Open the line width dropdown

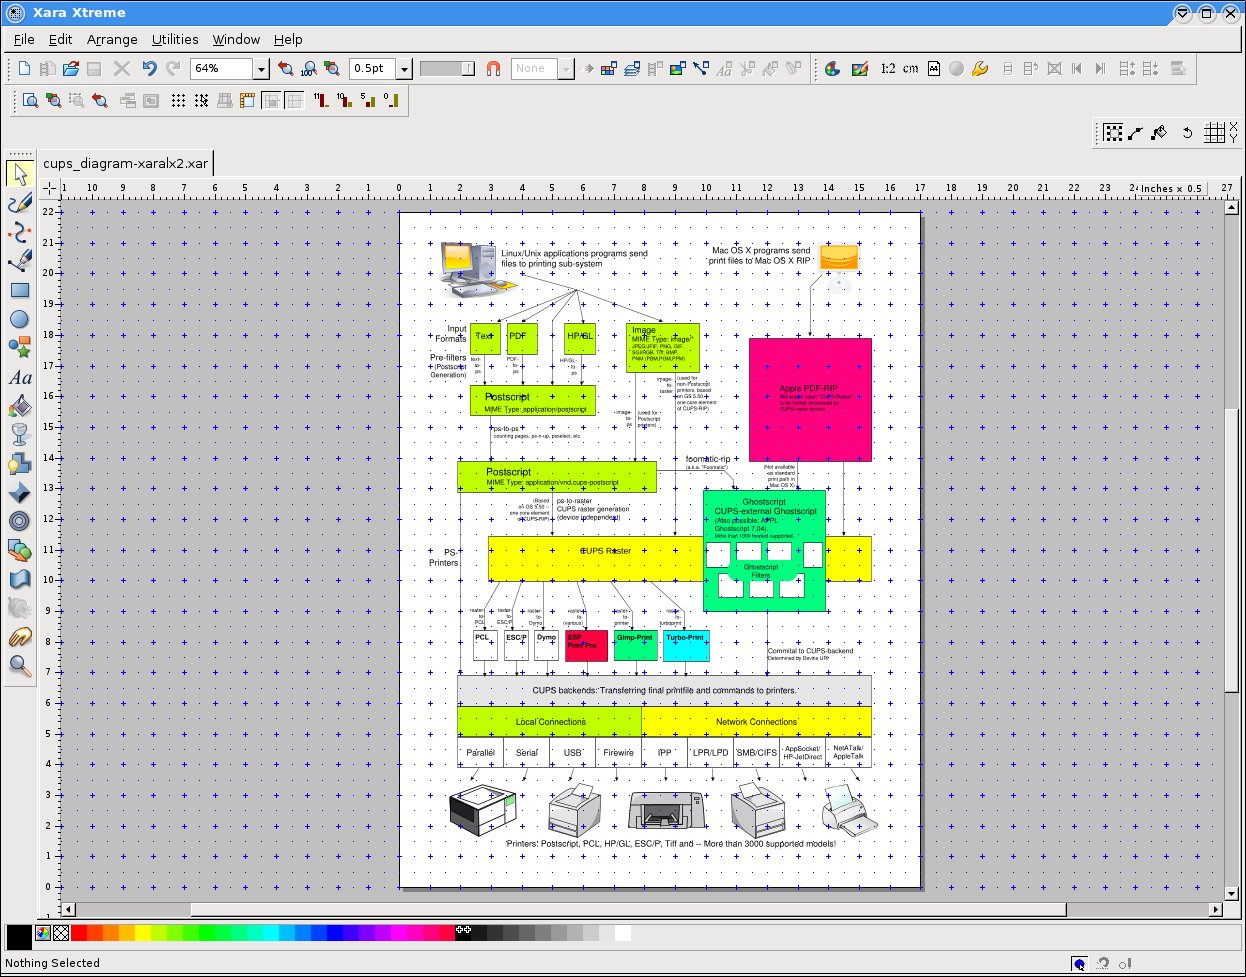[405, 69]
